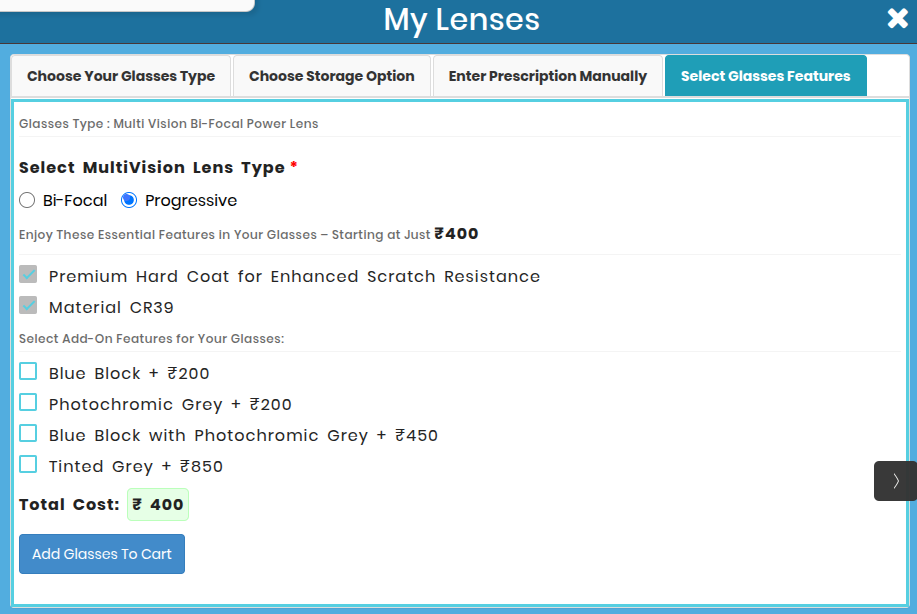The height and width of the screenshot is (614, 917).
Task: Enable Blue Block add-on feature
Action: click(28, 371)
